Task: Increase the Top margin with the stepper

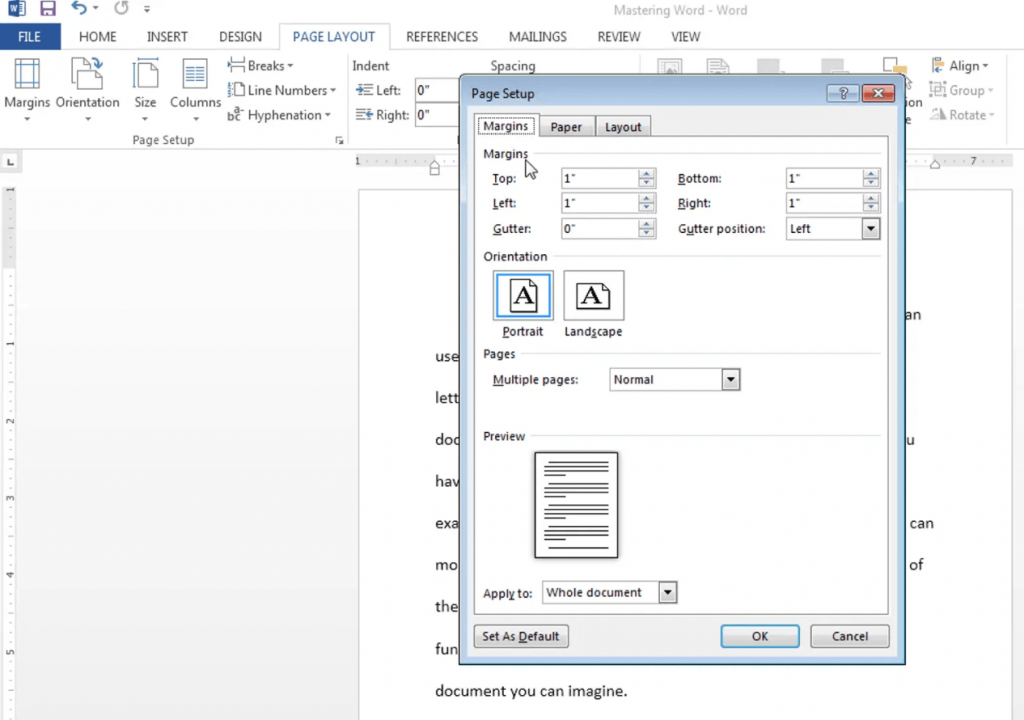Action: (x=646, y=174)
